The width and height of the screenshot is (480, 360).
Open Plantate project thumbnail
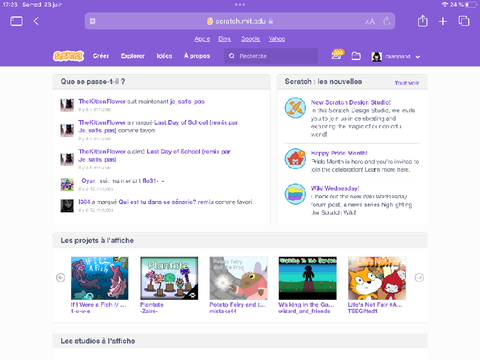169,278
